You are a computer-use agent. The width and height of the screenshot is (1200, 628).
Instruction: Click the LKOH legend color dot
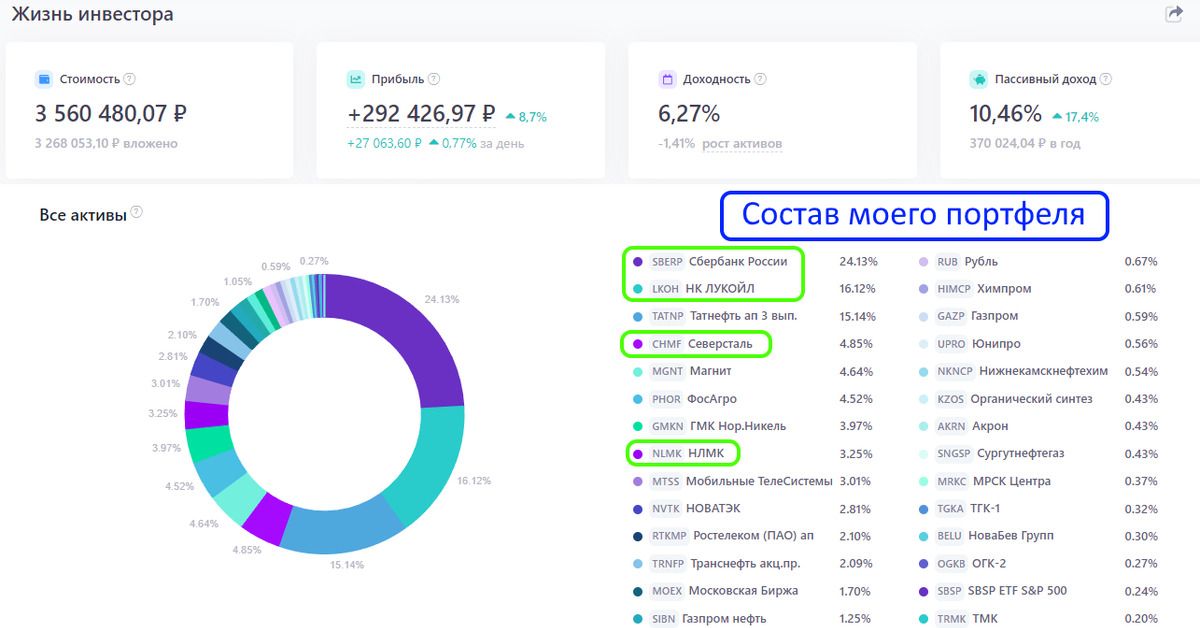637,289
